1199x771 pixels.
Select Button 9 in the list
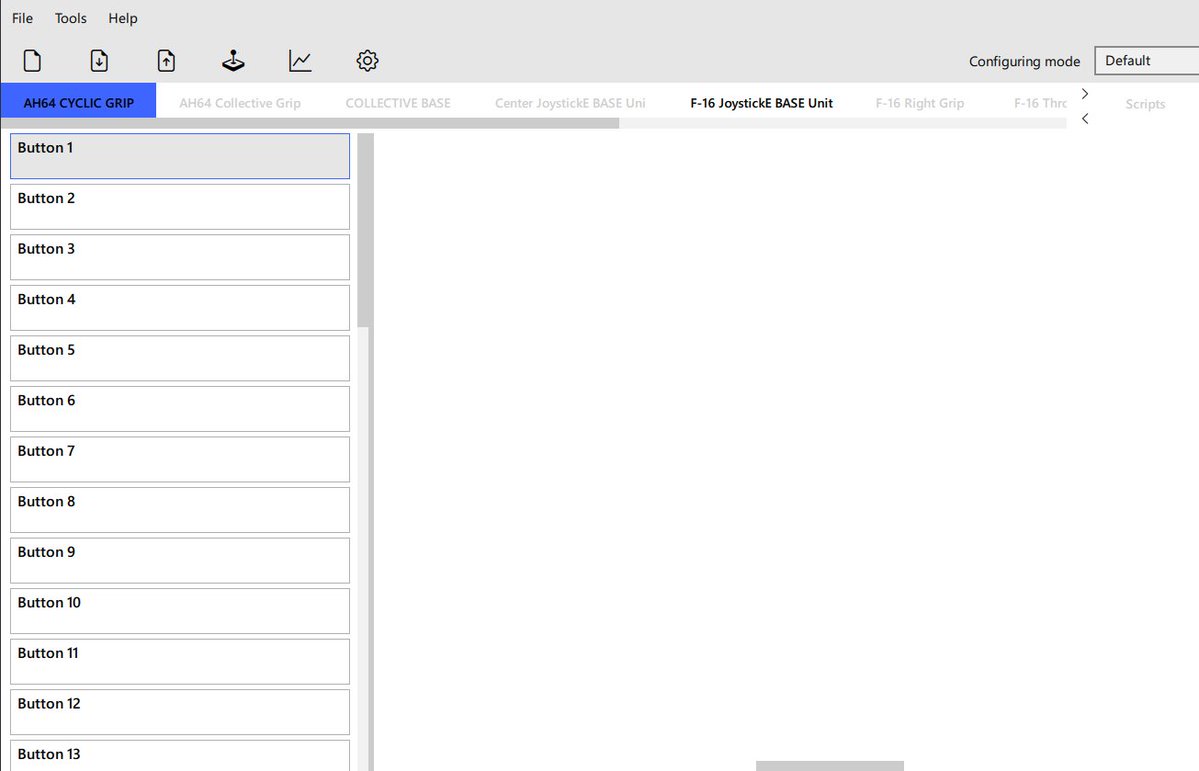180,560
